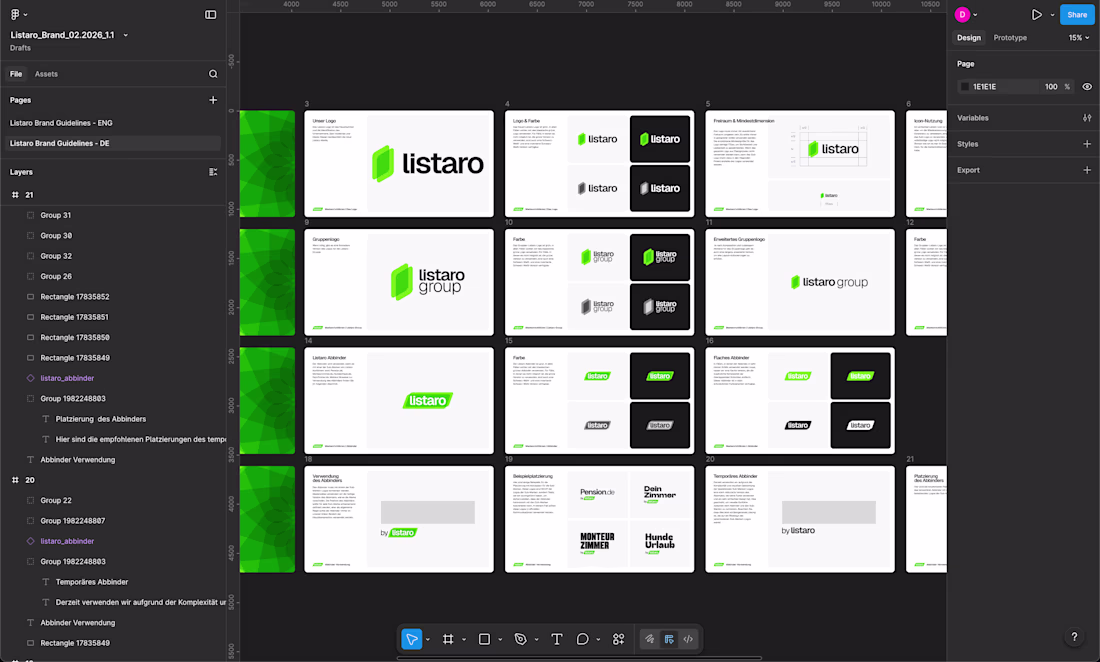Open the Move tools dropdown arrow
The height and width of the screenshot is (662, 1100).
(427, 640)
